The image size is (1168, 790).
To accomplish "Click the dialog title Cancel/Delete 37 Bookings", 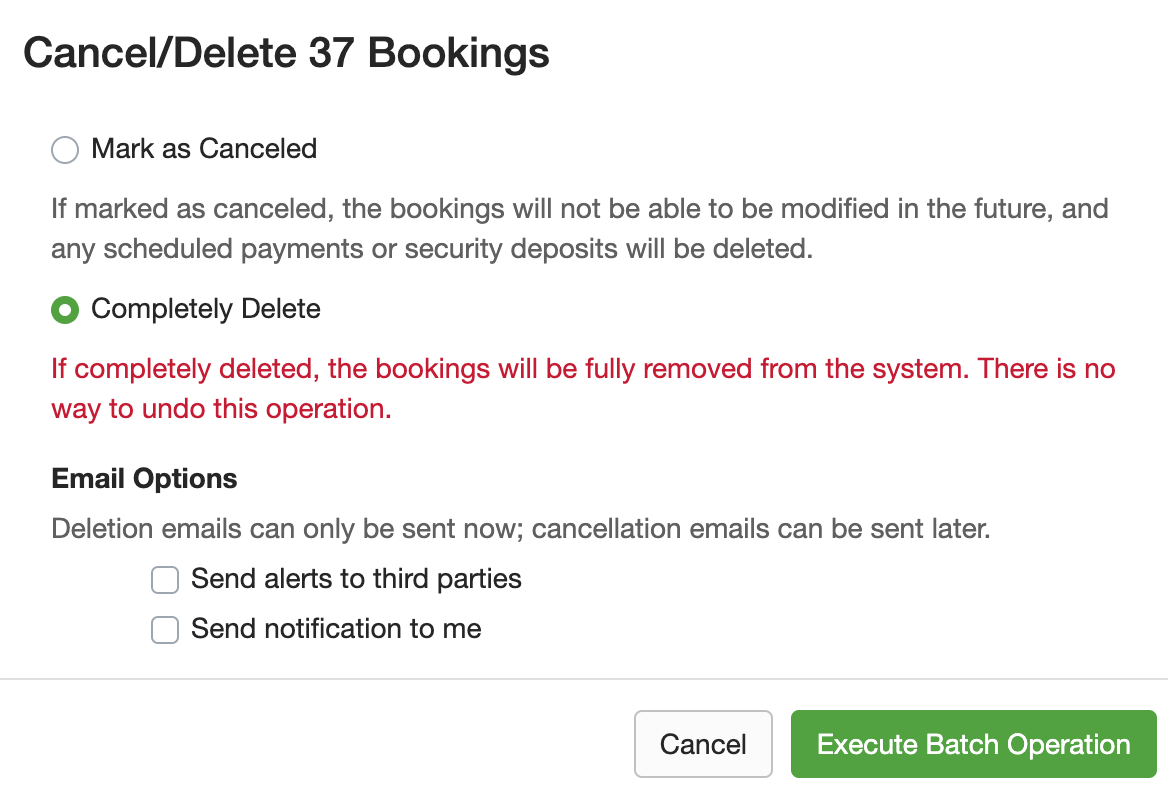I will point(286,53).
